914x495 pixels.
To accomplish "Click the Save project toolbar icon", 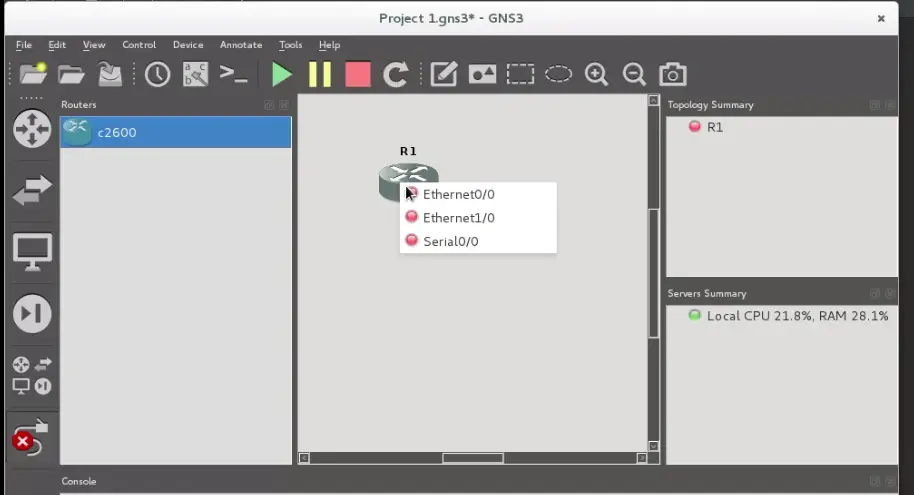I will pos(110,74).
